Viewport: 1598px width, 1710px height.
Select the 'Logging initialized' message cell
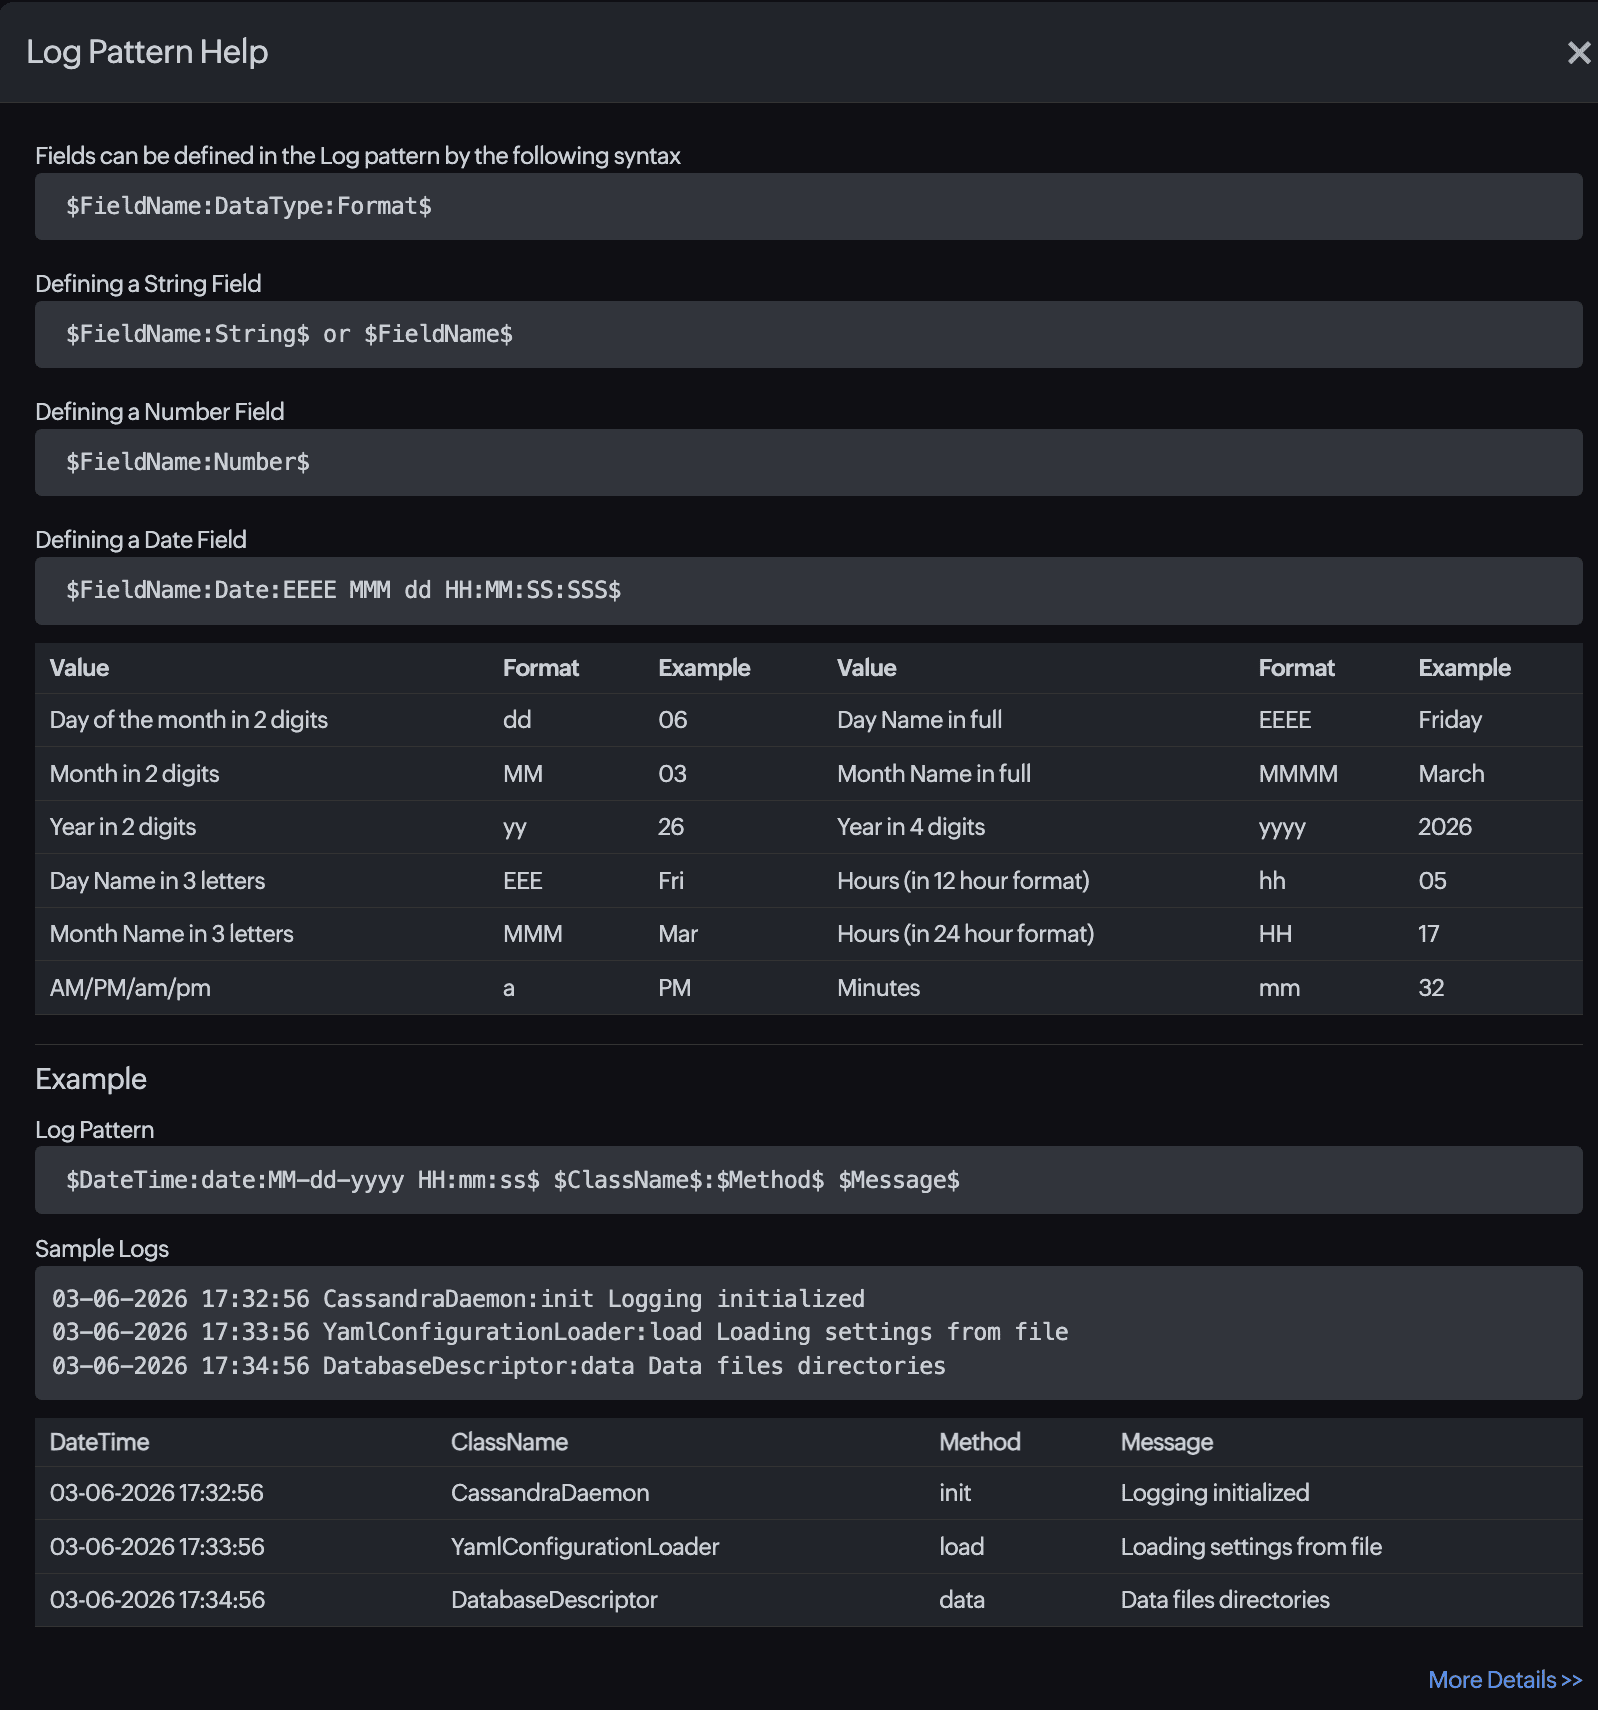(1214, 1493)
